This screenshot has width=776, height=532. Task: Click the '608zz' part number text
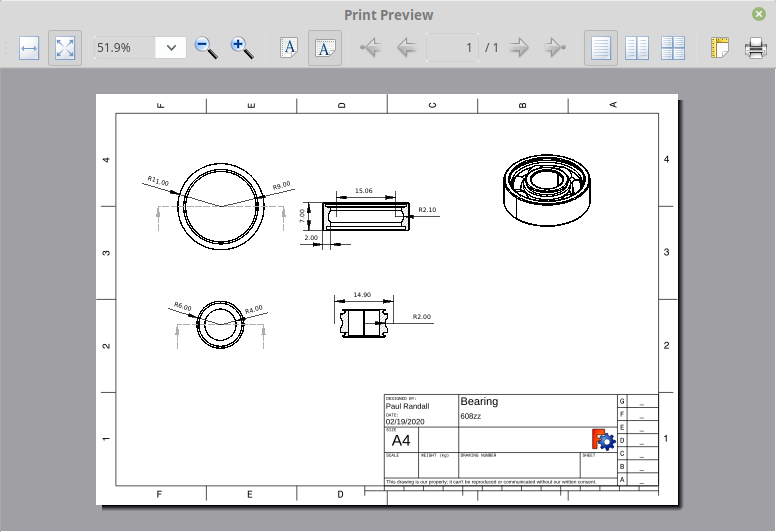[471, 416]
